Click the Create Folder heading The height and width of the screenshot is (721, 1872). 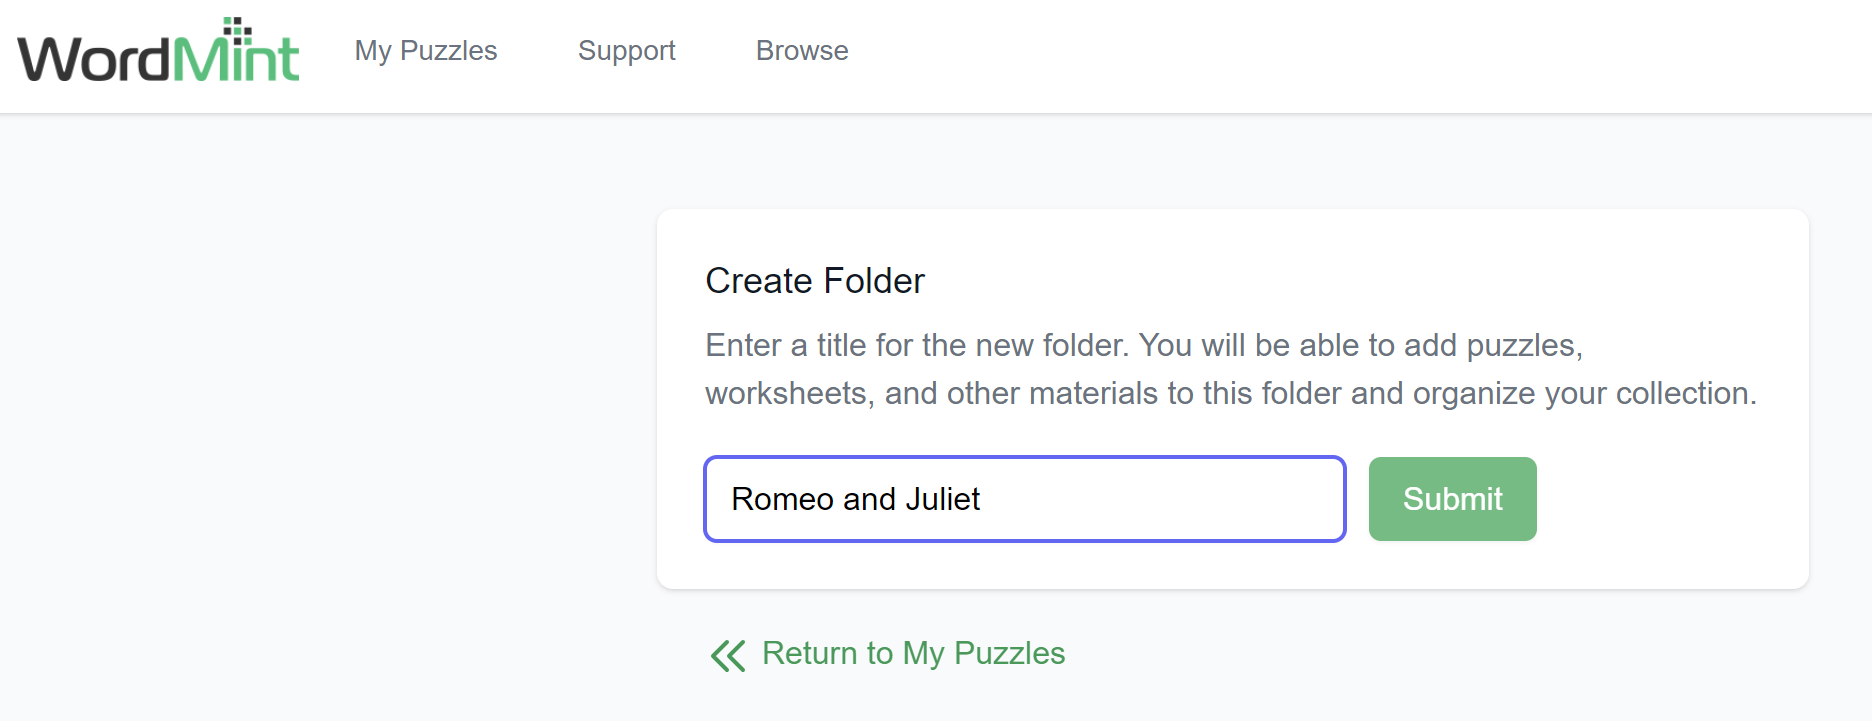click(814, 281)
